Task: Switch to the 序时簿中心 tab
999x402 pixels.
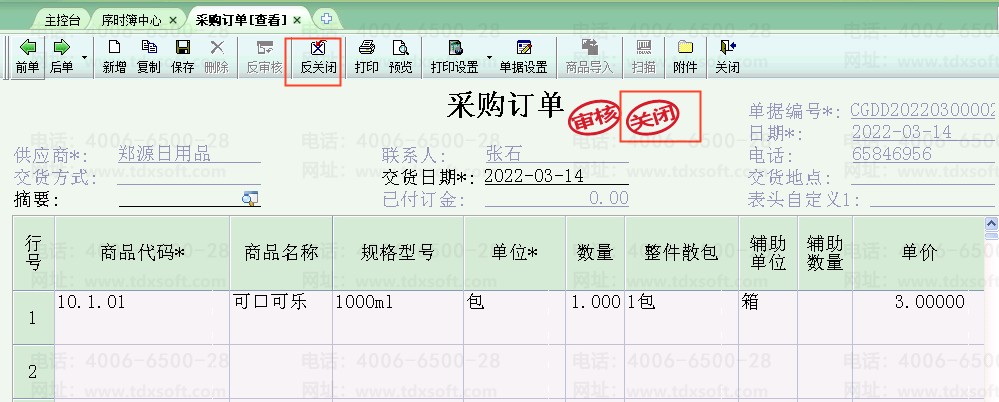Action: coord(133,20)
